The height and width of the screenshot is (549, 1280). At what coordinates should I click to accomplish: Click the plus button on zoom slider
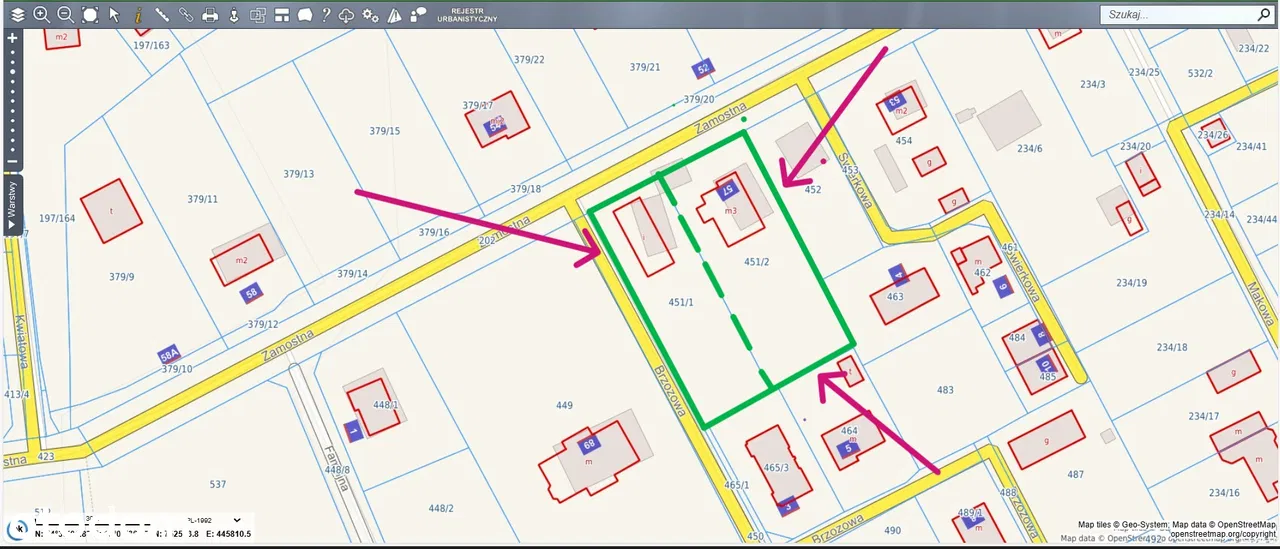pos(12,38)
